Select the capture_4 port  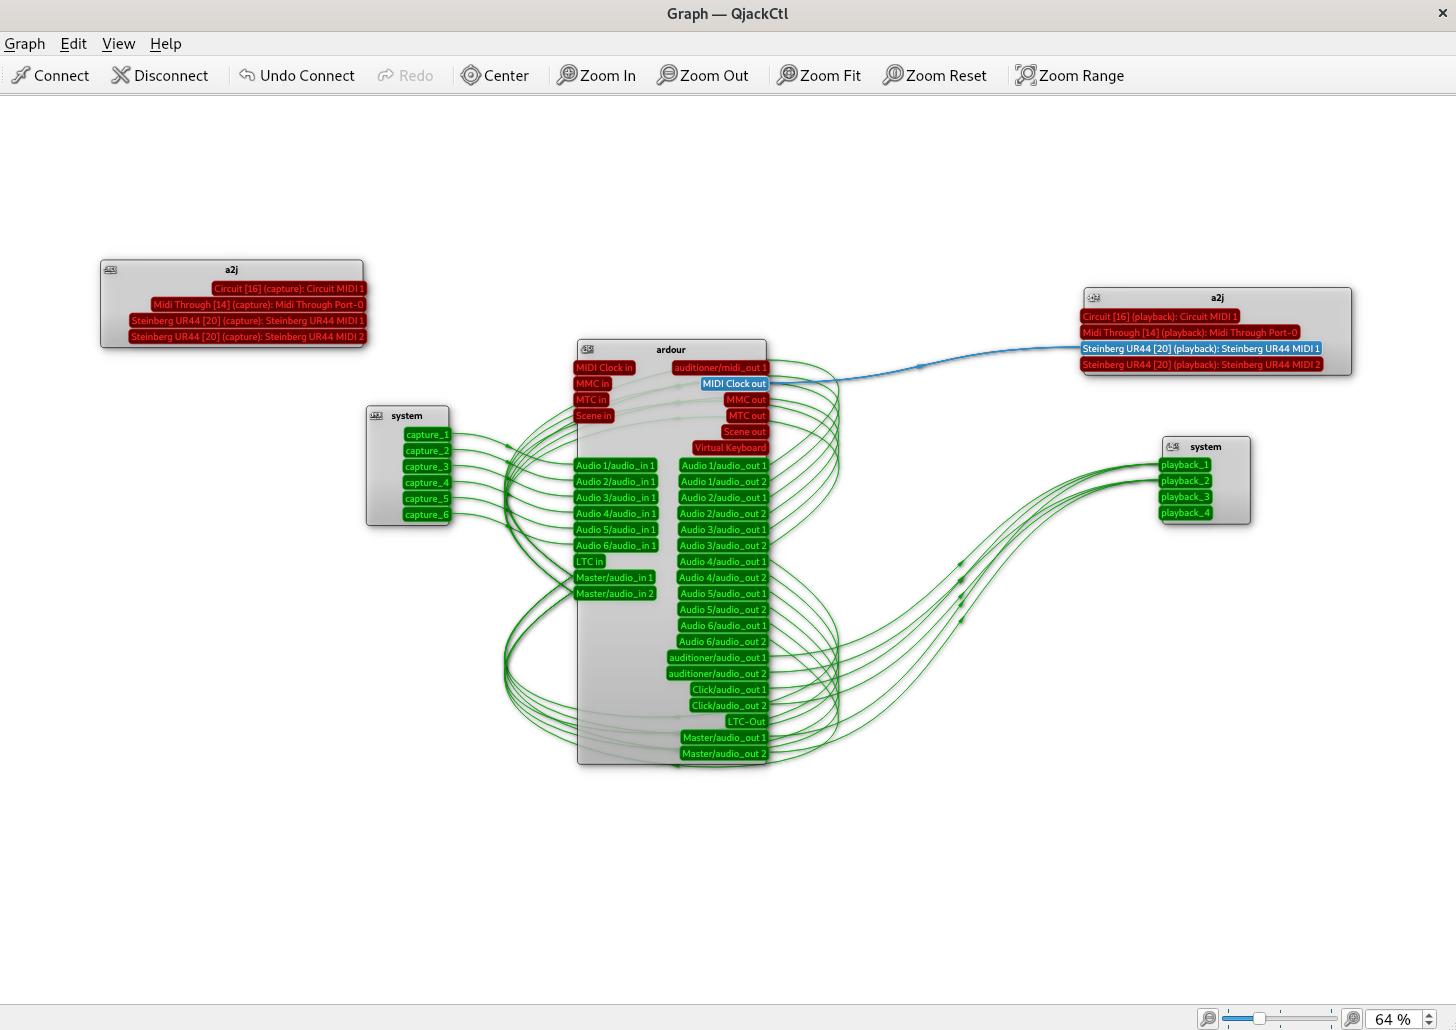pyautogui.click(x=428, y=482)
